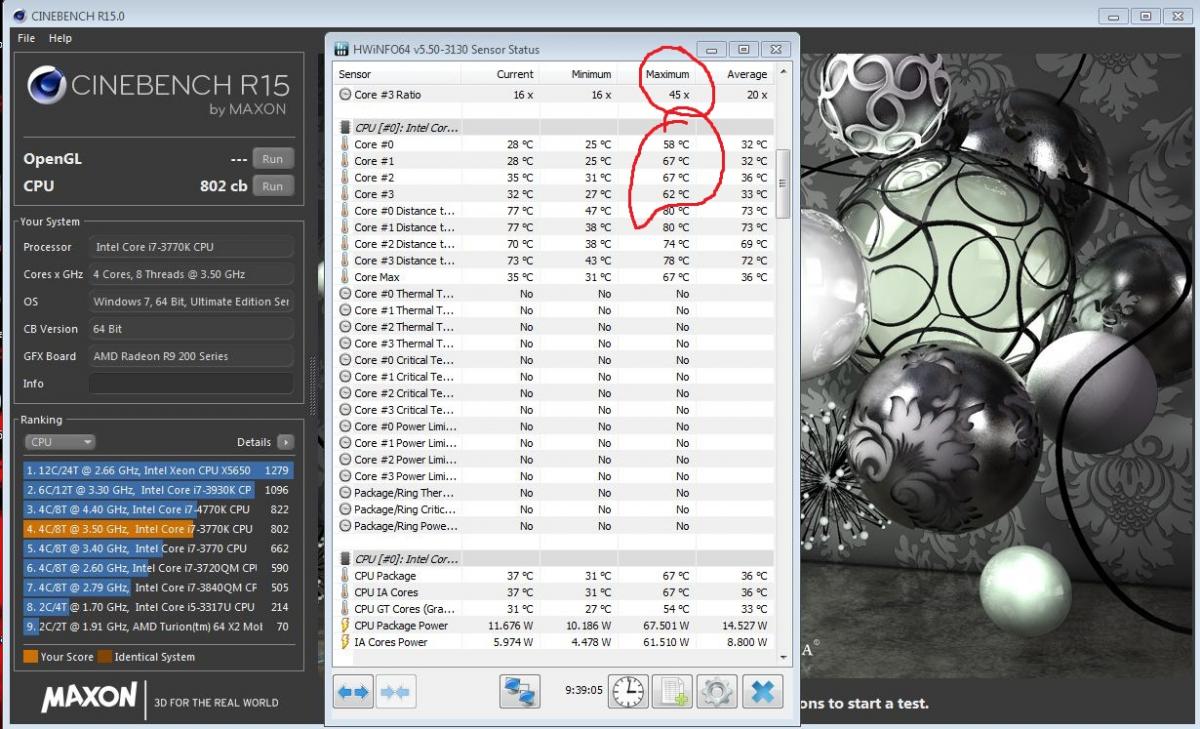
Task: Run the CPU benchmark
Action: click(x=273, y=186)
